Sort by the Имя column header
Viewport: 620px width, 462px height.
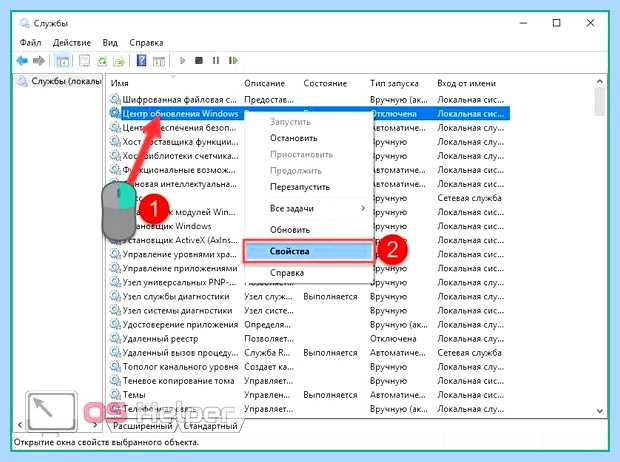[119, 83]
